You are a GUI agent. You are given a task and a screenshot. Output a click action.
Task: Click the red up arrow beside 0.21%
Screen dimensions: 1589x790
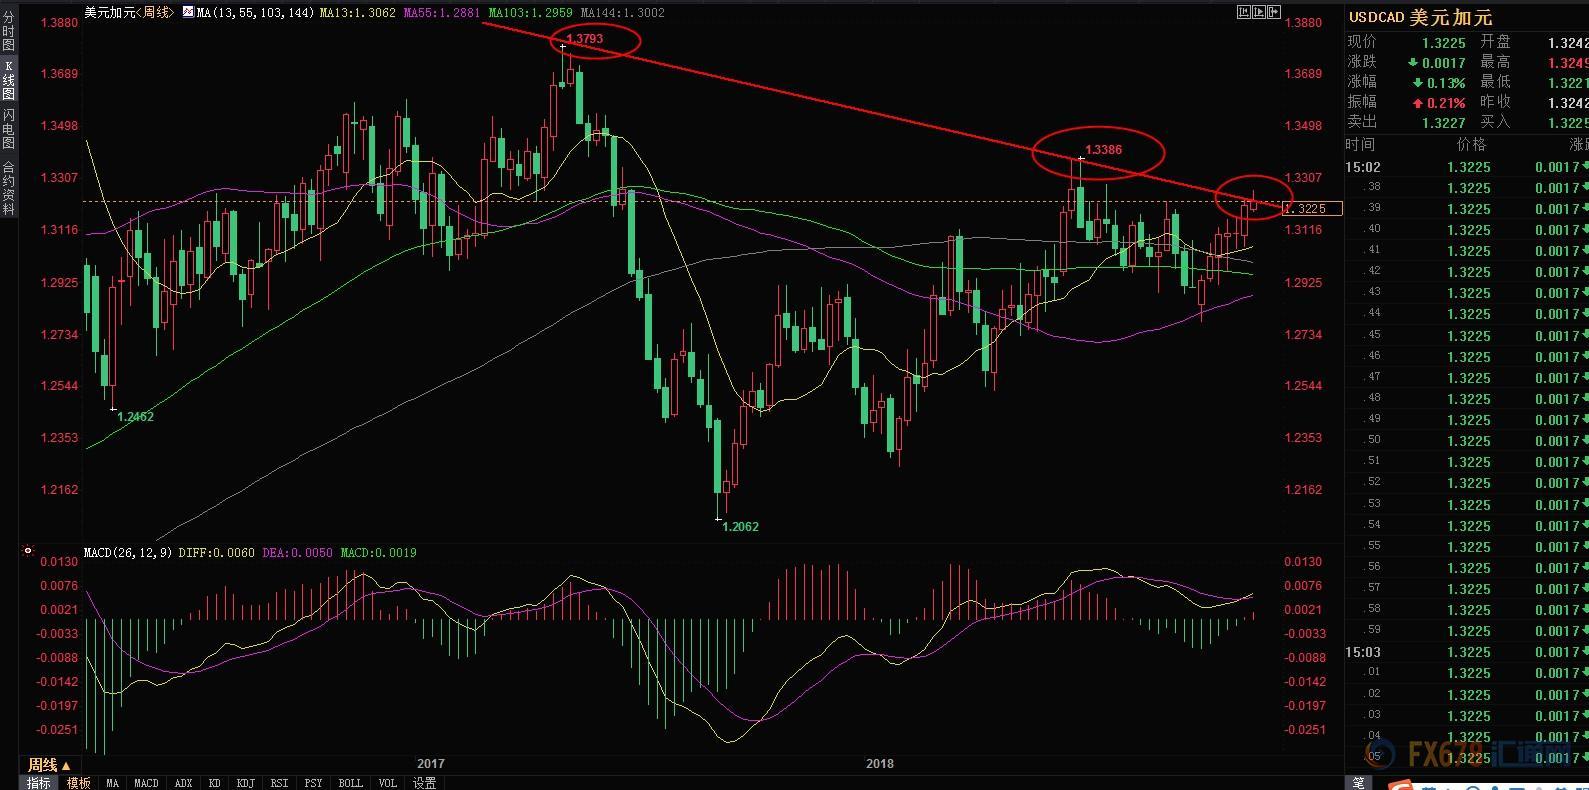(x=1418, y=103)
